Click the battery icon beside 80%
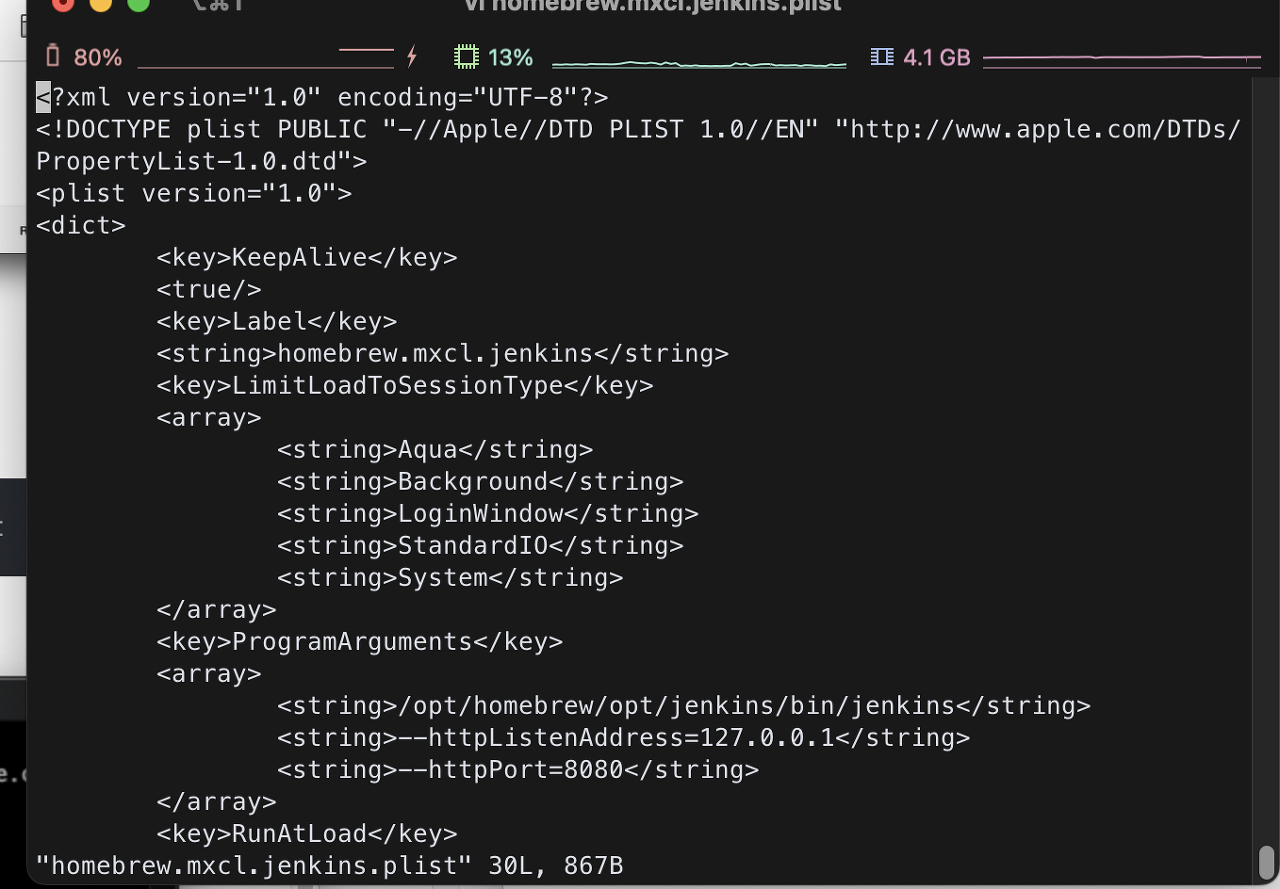Viewport: 1280px width, 889px height. (x=53, y=57)
